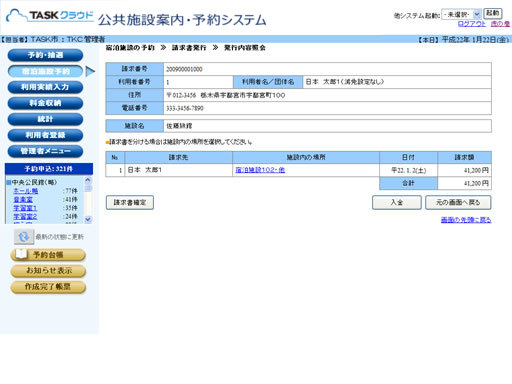Viewport: 512px width, 384px height.
Task: Click the blue arrow beside 宿泊施設予約
Action: tap(90, 71)
